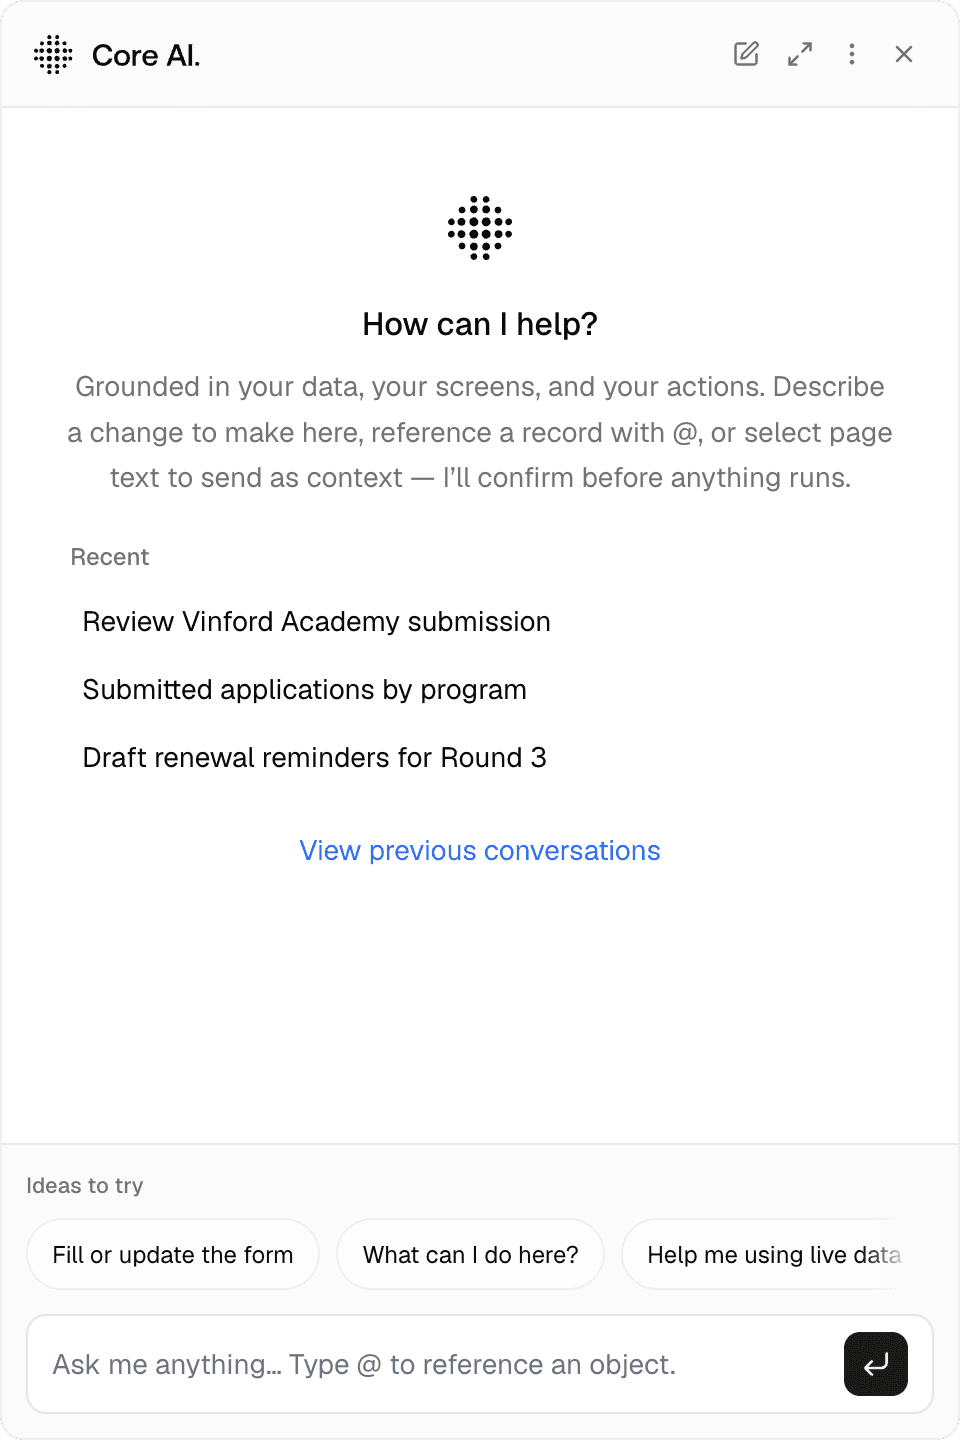Image resolution: width=960 pixels, height=1440 pixels.
Task: Choose Help me using live data suggestion
Action: tap(775, 1254)
